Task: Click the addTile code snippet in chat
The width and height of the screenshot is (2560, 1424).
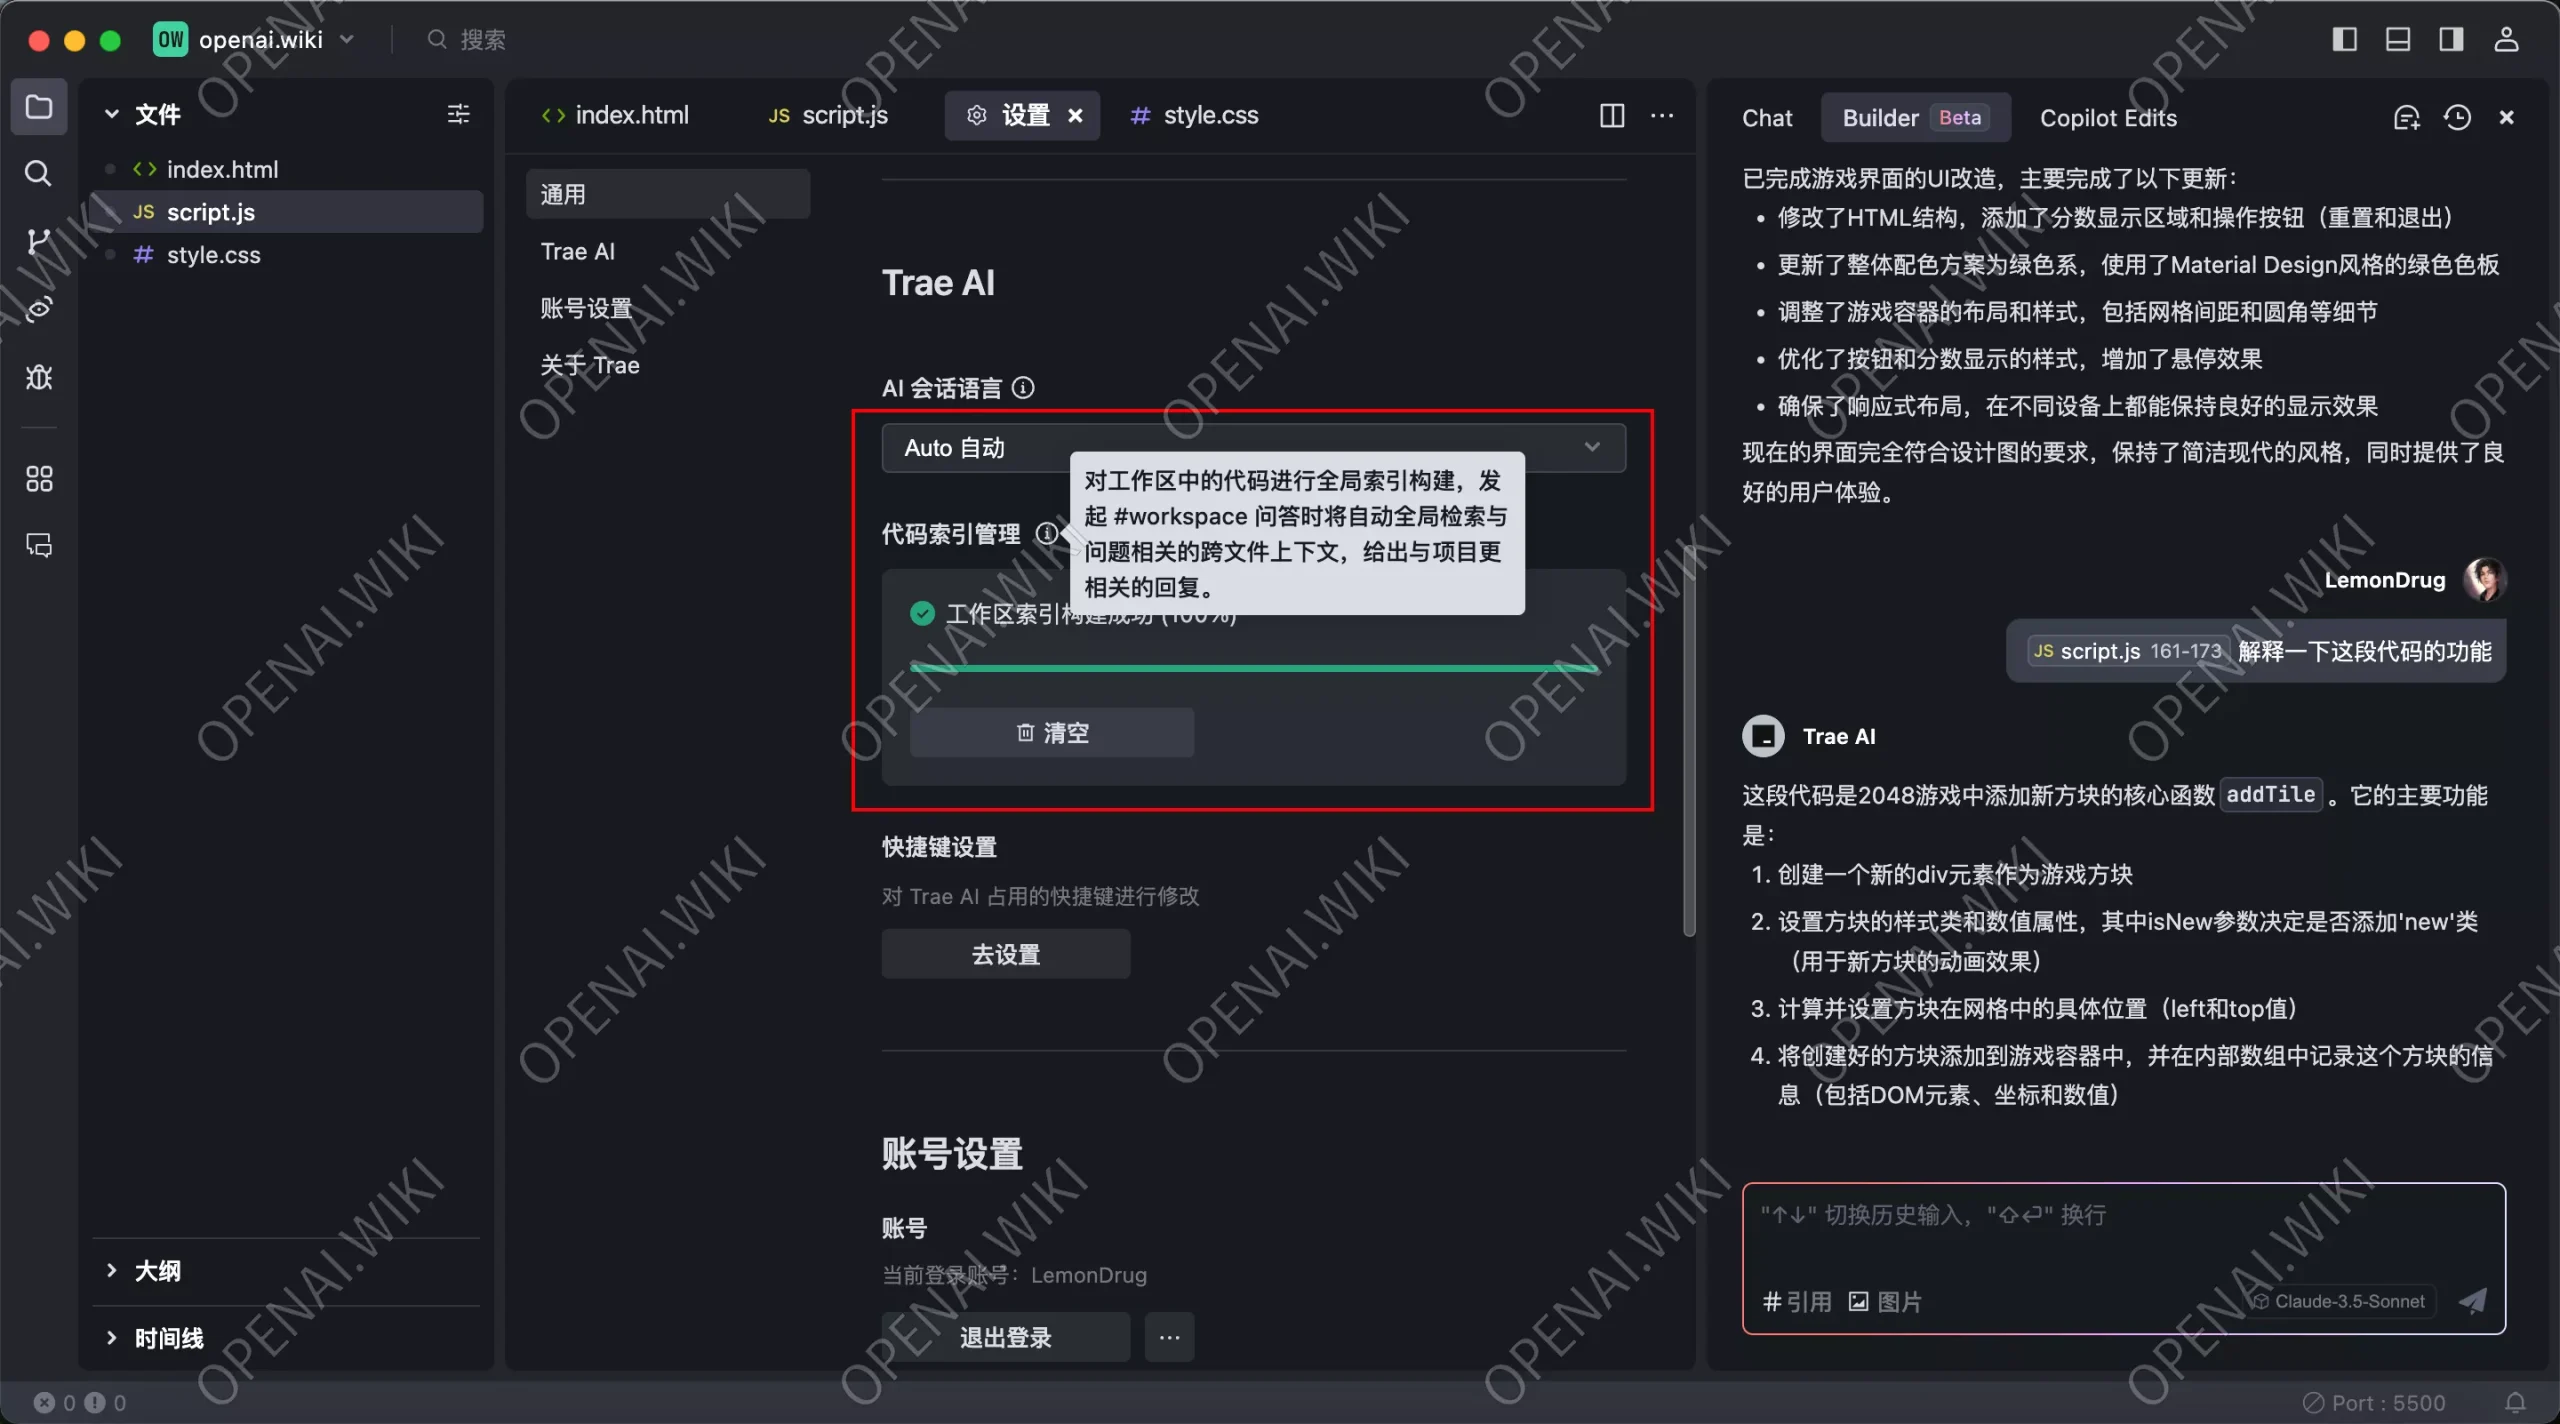Action: (2270, 794)
